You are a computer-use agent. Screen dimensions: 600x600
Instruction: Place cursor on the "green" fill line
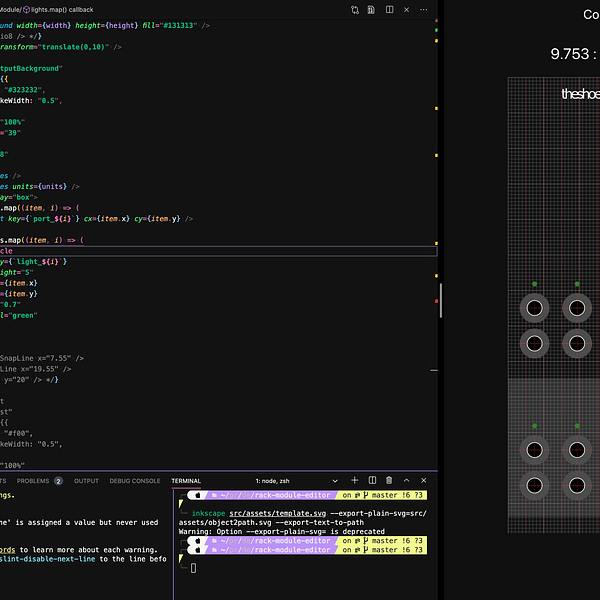18,315
